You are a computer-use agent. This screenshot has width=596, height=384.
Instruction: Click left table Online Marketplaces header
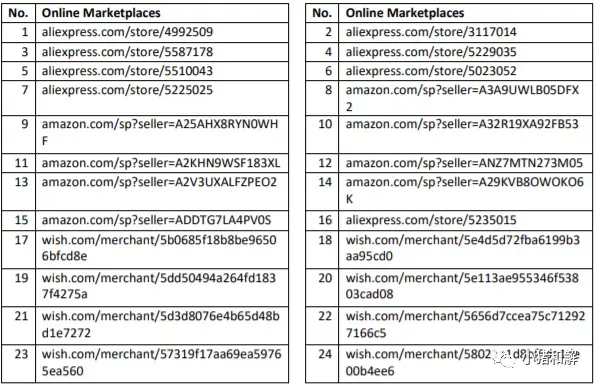coord(101,13)
